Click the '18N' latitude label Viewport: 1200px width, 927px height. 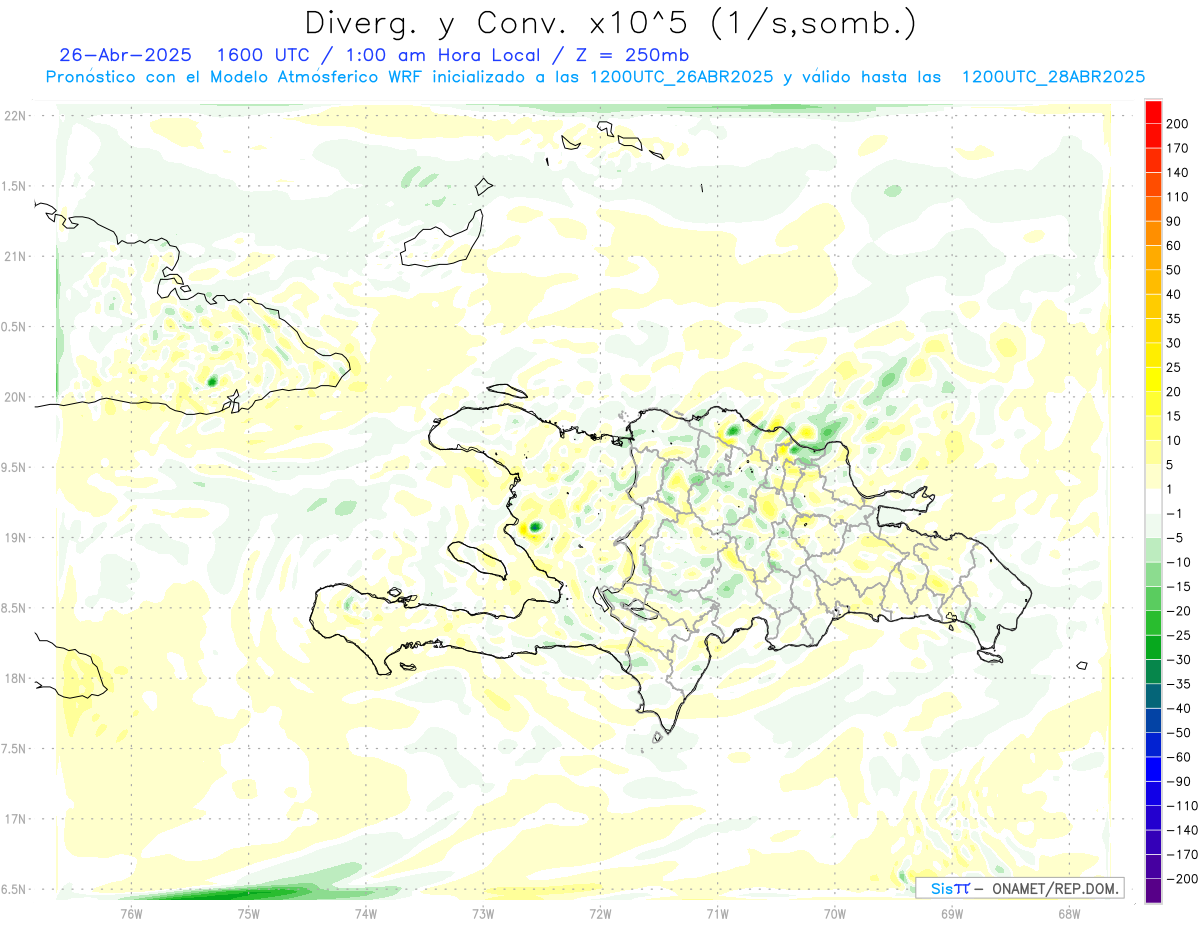[x=15, y=678]
